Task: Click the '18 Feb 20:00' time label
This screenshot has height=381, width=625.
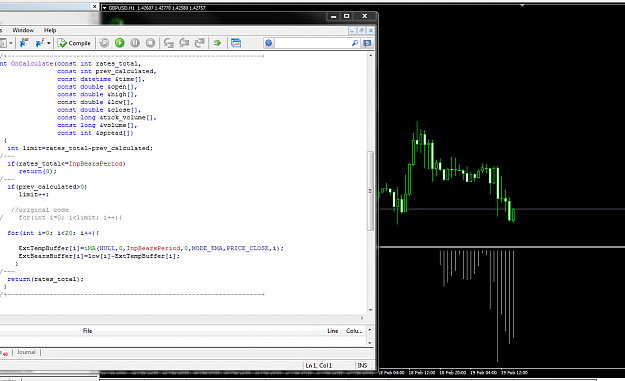Action: 453,373
